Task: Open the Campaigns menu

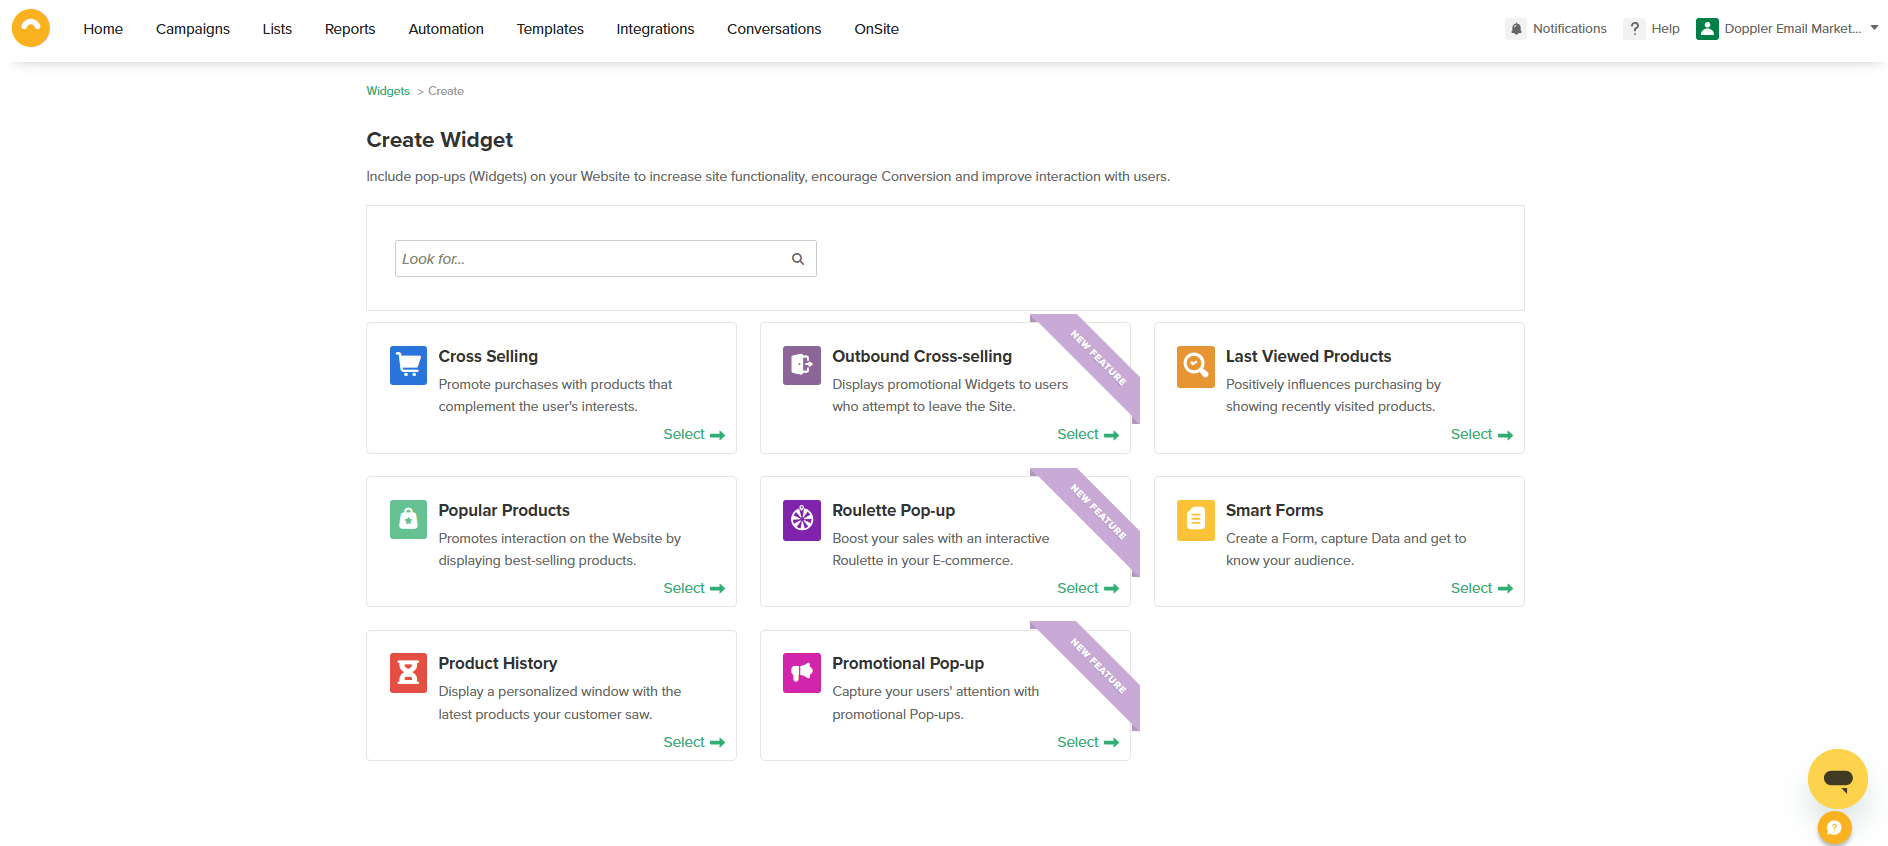Action: coord(192,29)
